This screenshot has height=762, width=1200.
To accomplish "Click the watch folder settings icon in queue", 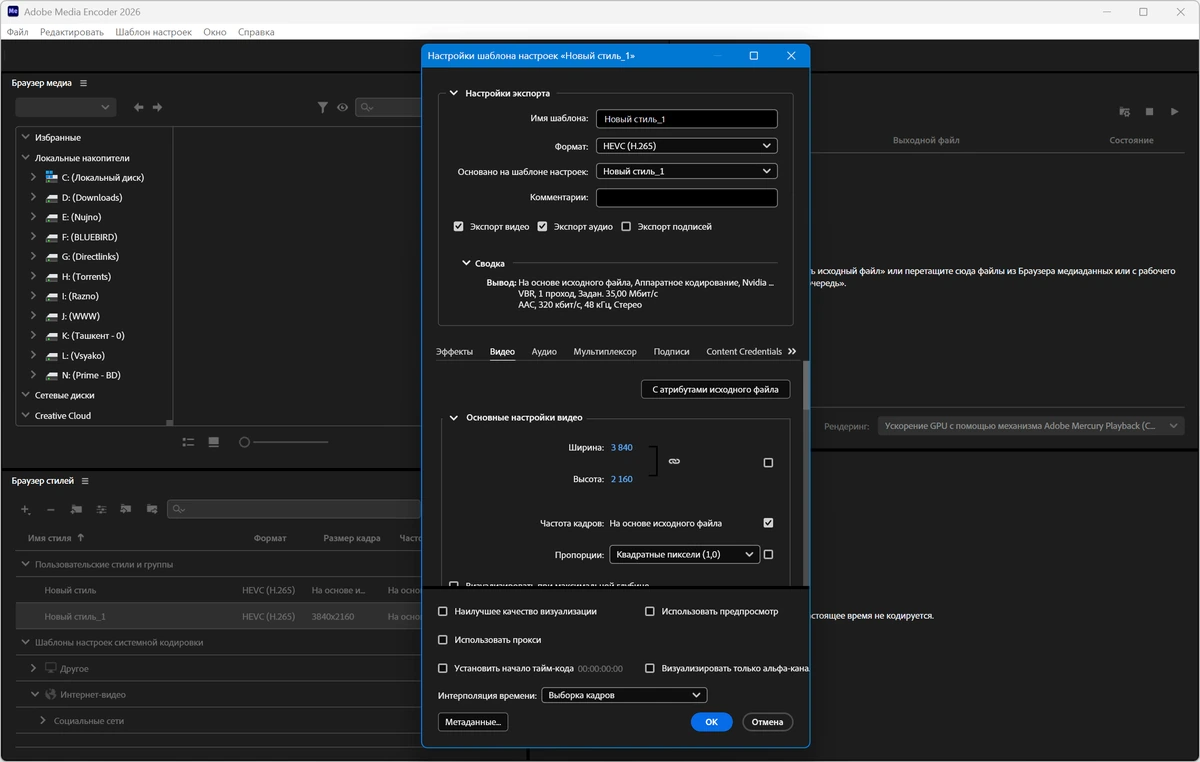I will click(1125, 112).
